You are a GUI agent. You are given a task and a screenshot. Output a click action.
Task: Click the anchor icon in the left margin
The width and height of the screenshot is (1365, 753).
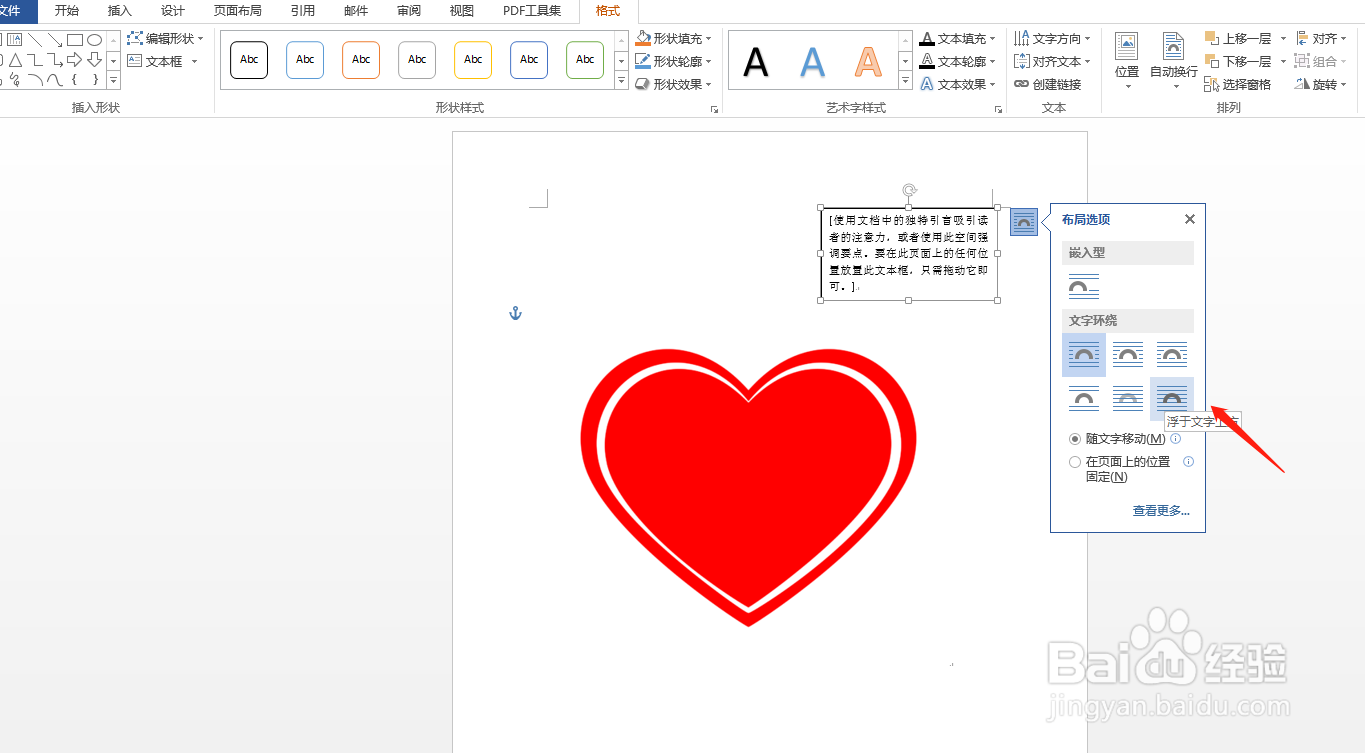coord(516,314)
